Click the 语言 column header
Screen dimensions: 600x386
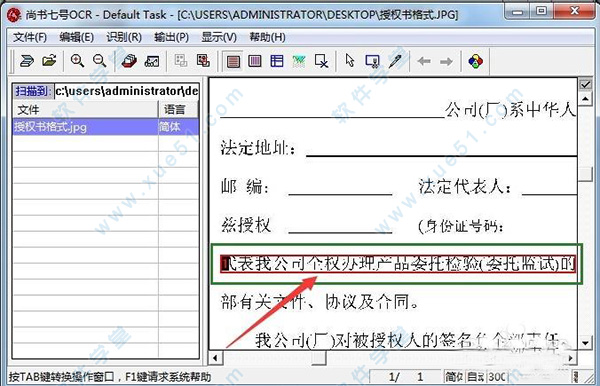tap(178, 110)
